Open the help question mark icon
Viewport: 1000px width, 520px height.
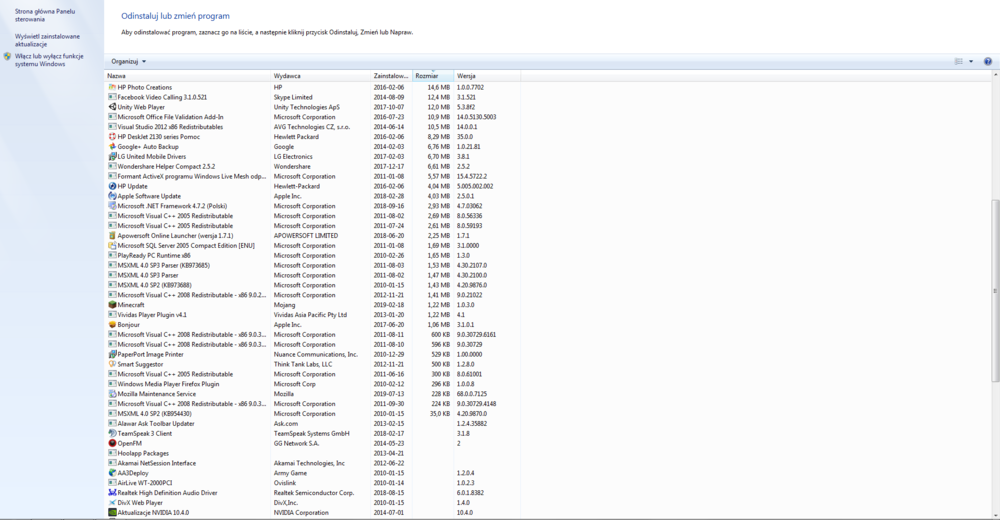point(987,61)
